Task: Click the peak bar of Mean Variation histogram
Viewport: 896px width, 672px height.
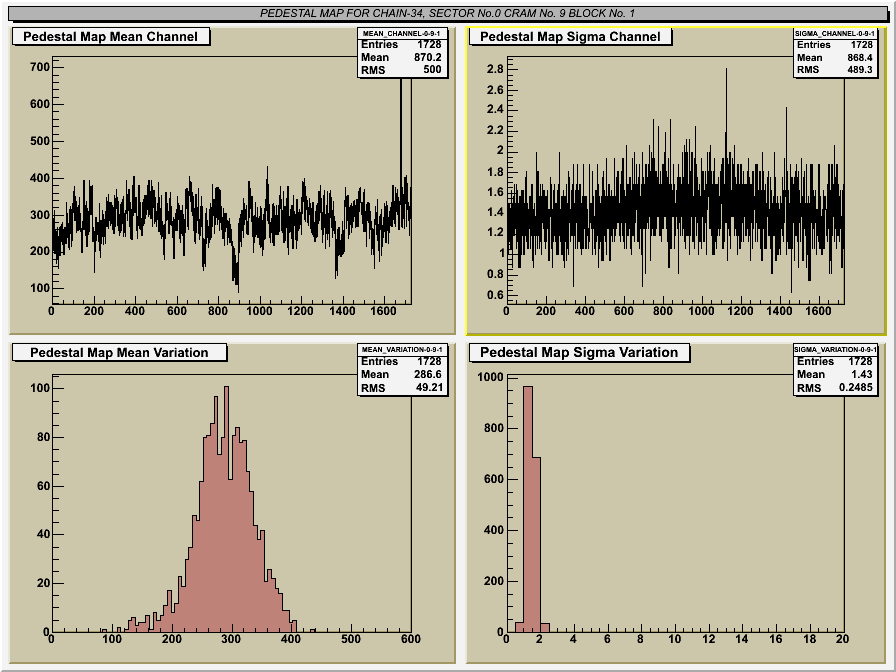Action: coord(226,509)
